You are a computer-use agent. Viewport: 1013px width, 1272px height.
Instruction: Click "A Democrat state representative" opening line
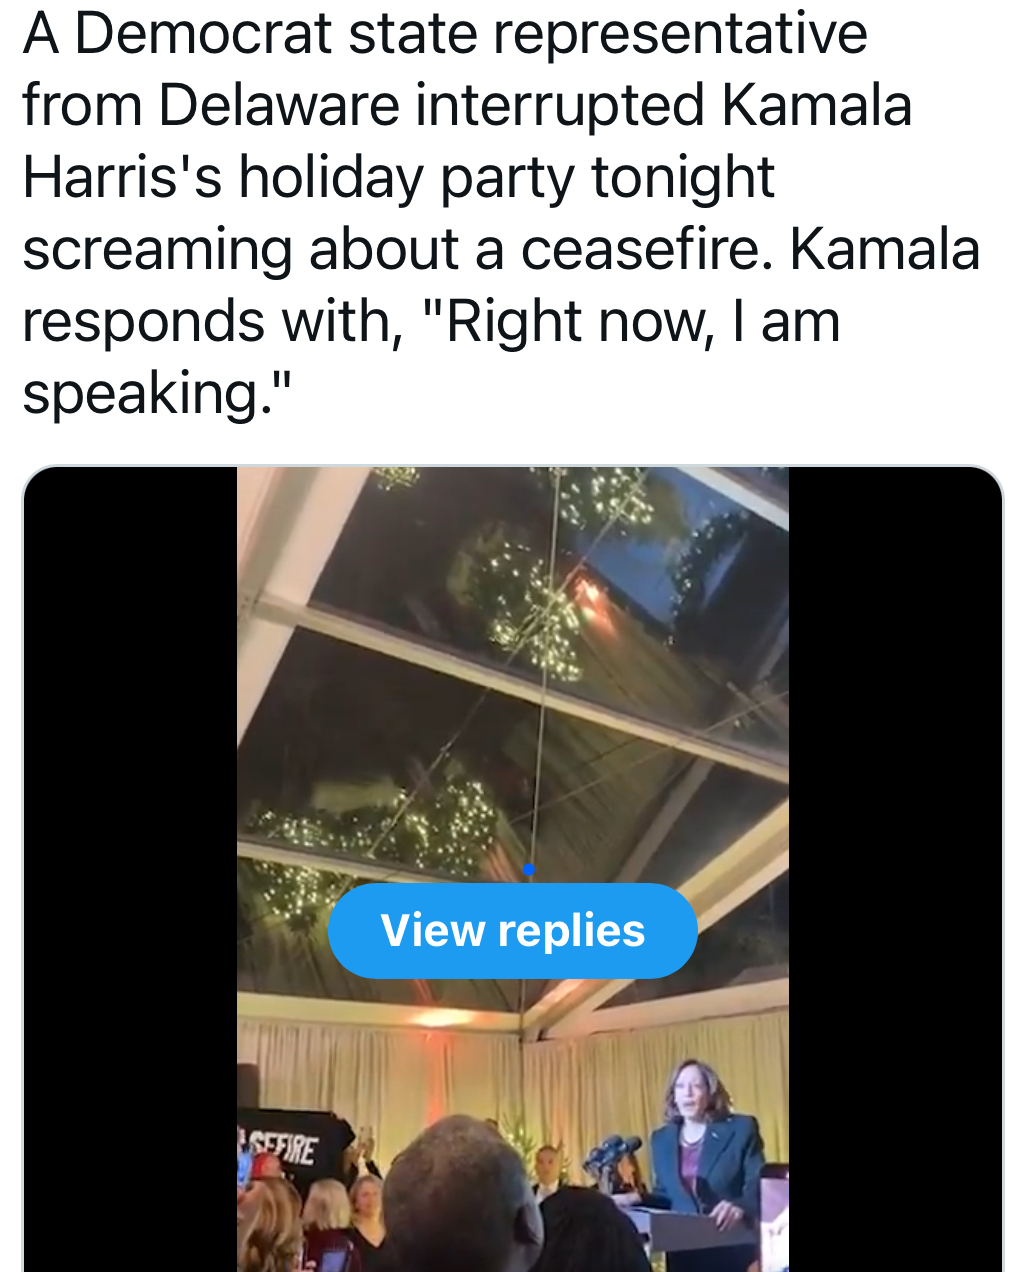coord(445,33)
